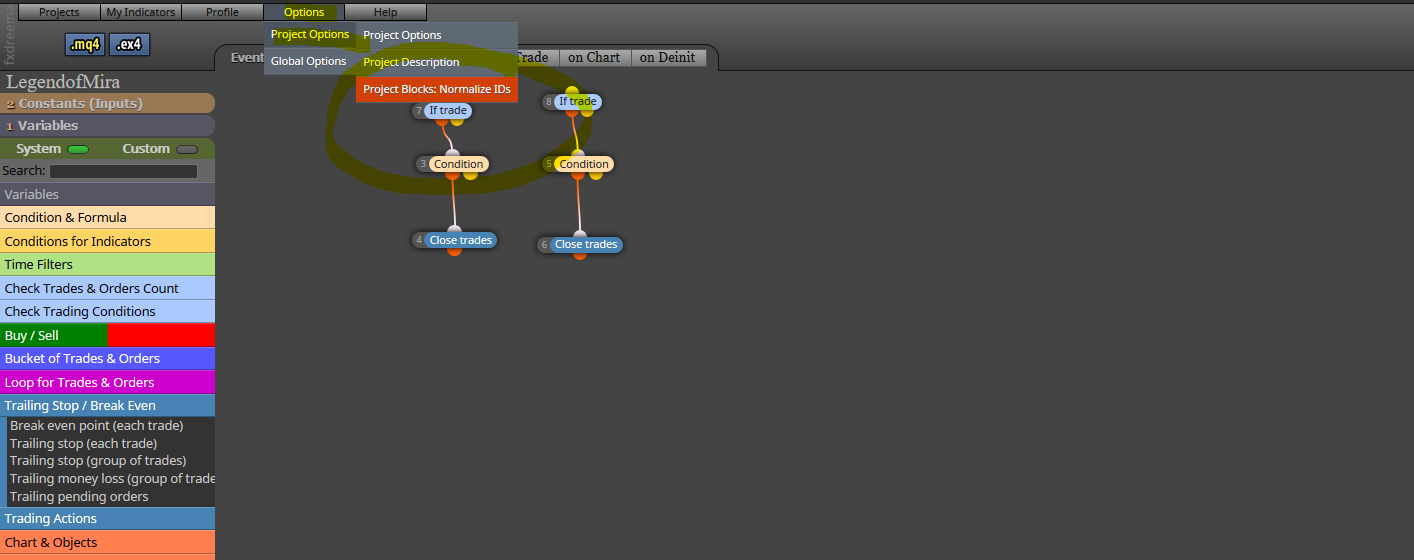Click orange output connector under Close trades block 6

coord(580,254)
